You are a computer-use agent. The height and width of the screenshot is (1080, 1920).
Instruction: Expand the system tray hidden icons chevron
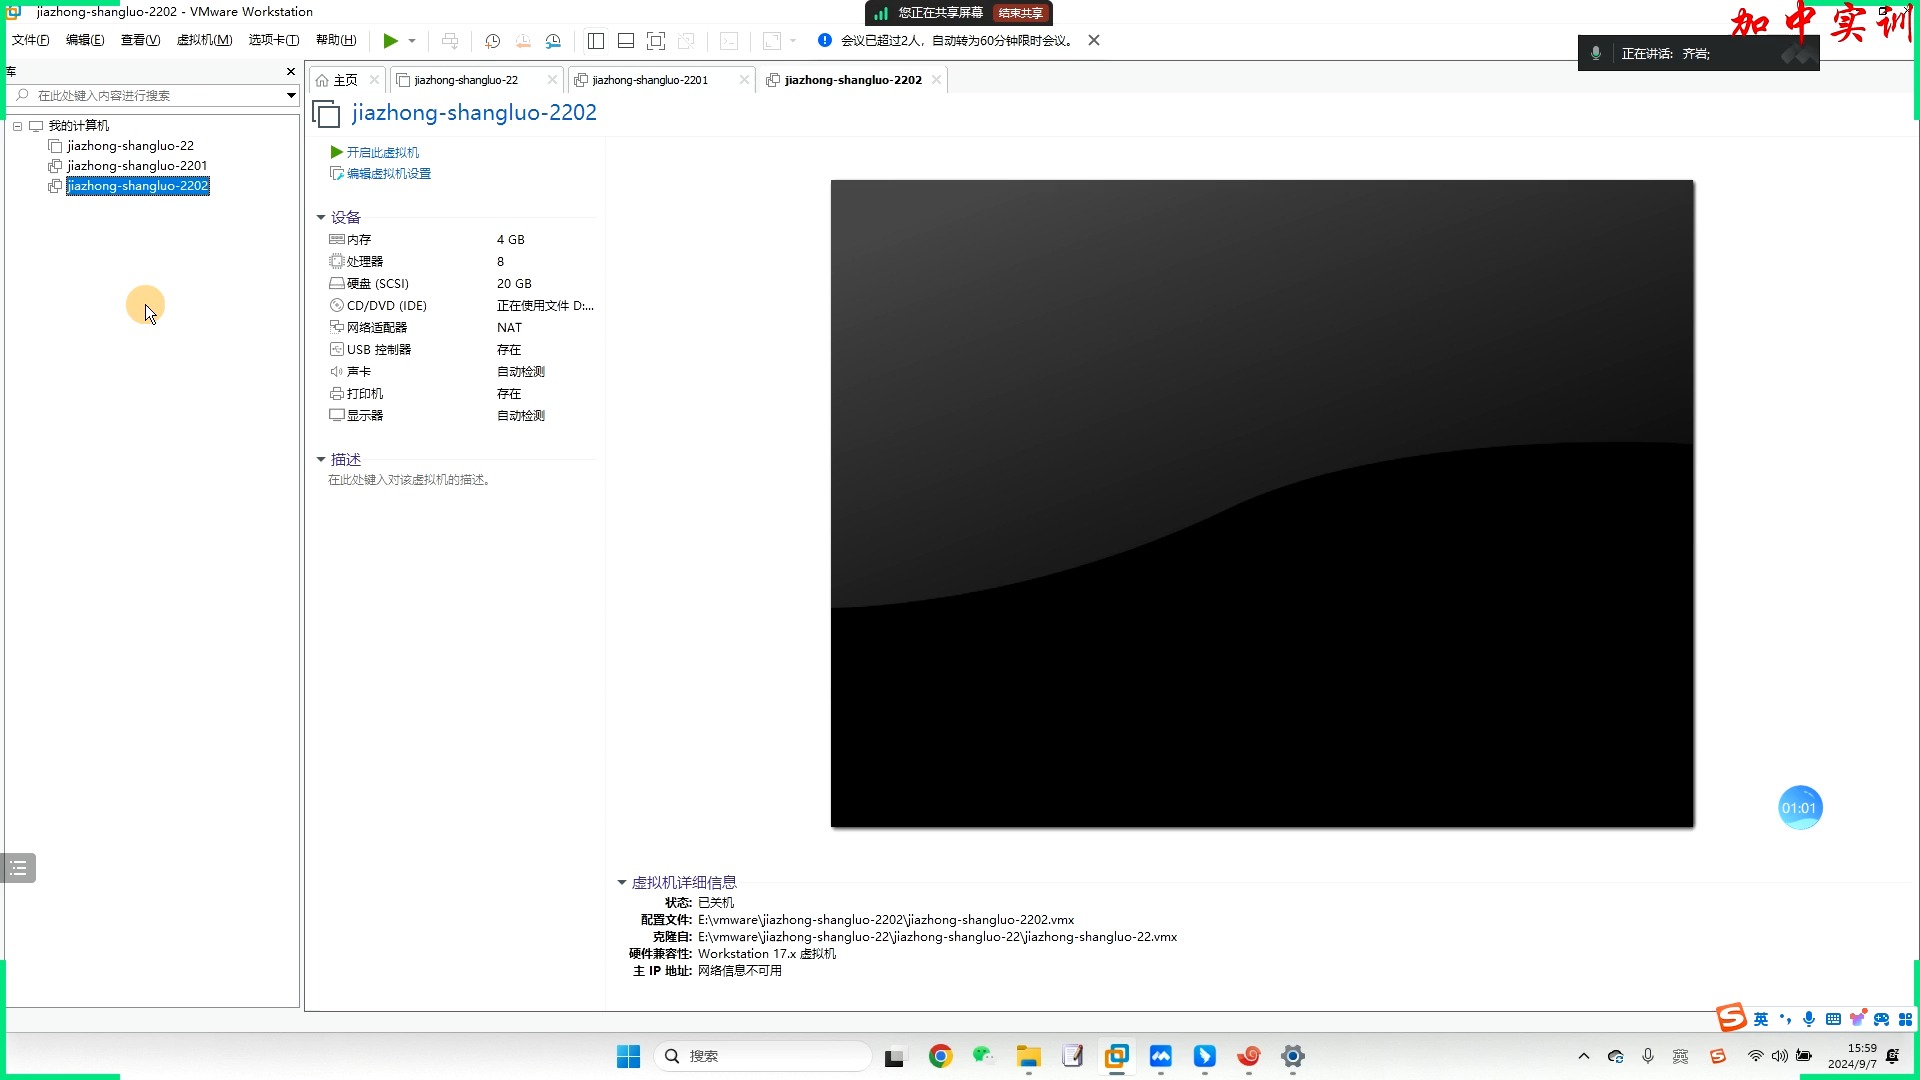point(1584,1056)
